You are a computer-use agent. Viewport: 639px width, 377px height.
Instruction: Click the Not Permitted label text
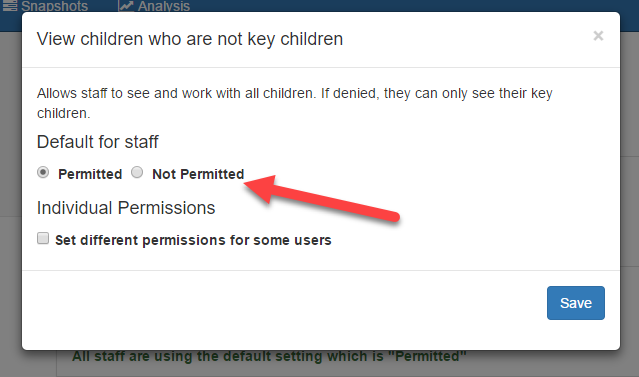point(198,174)
